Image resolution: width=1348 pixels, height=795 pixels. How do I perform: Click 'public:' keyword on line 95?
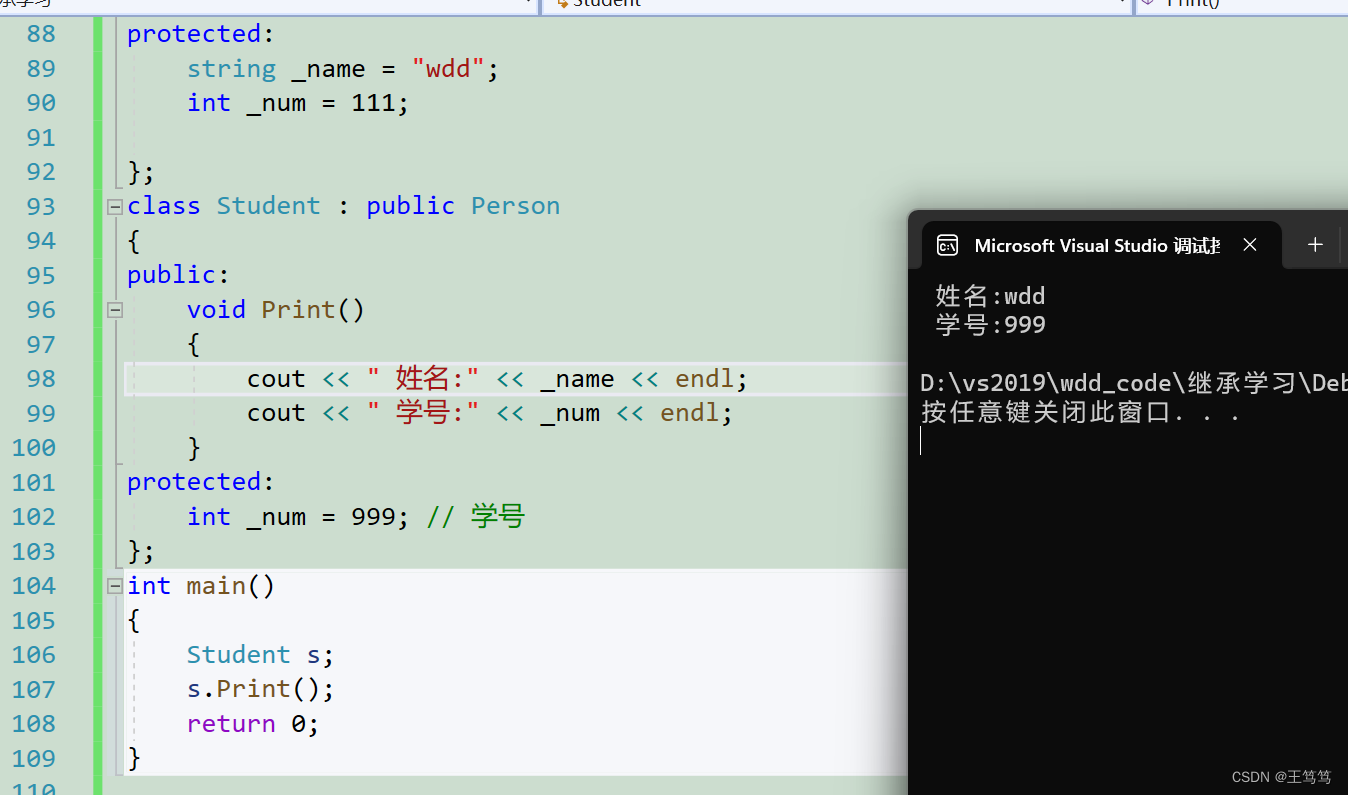click(x=178, y=275)
